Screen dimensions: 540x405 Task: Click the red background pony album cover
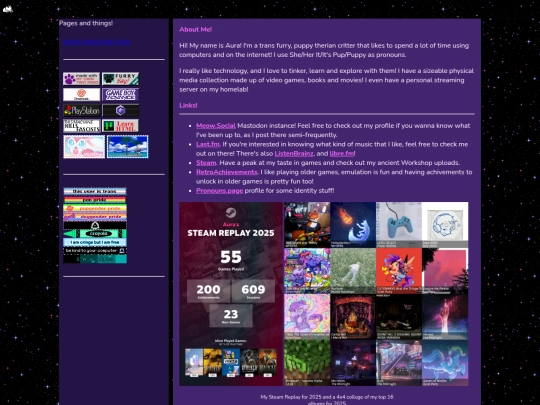399,271
